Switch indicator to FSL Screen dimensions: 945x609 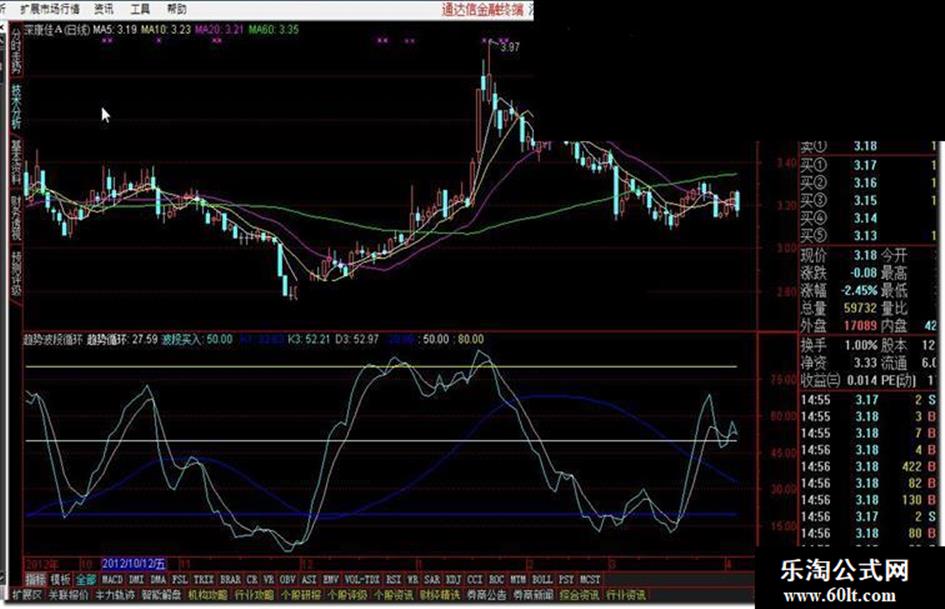(x=180, y=579)
